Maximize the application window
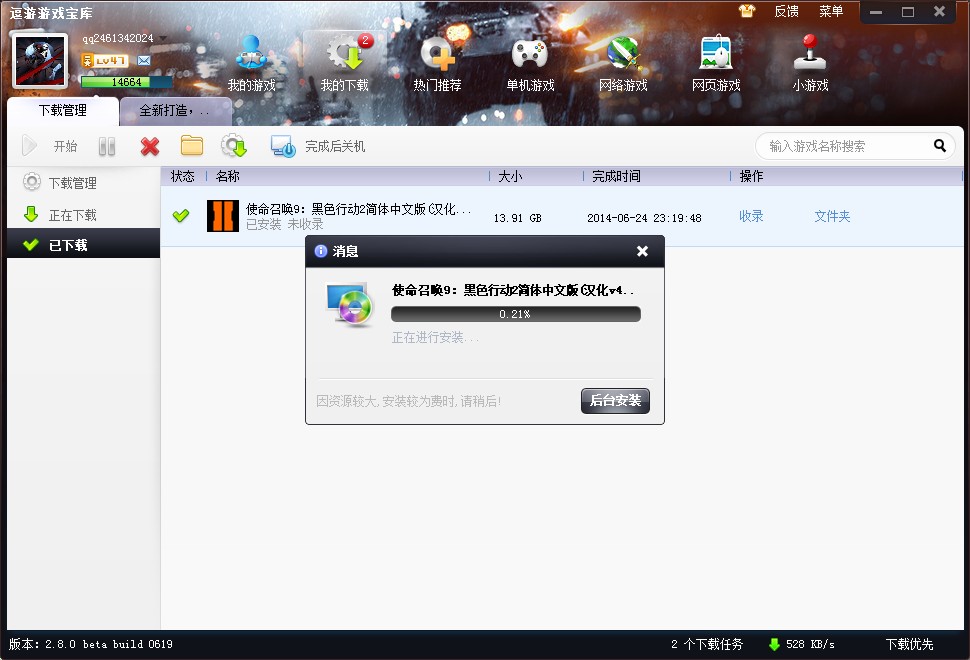This screenshot has height=660, width=970. pyautogui.click(x=908, y=12)
